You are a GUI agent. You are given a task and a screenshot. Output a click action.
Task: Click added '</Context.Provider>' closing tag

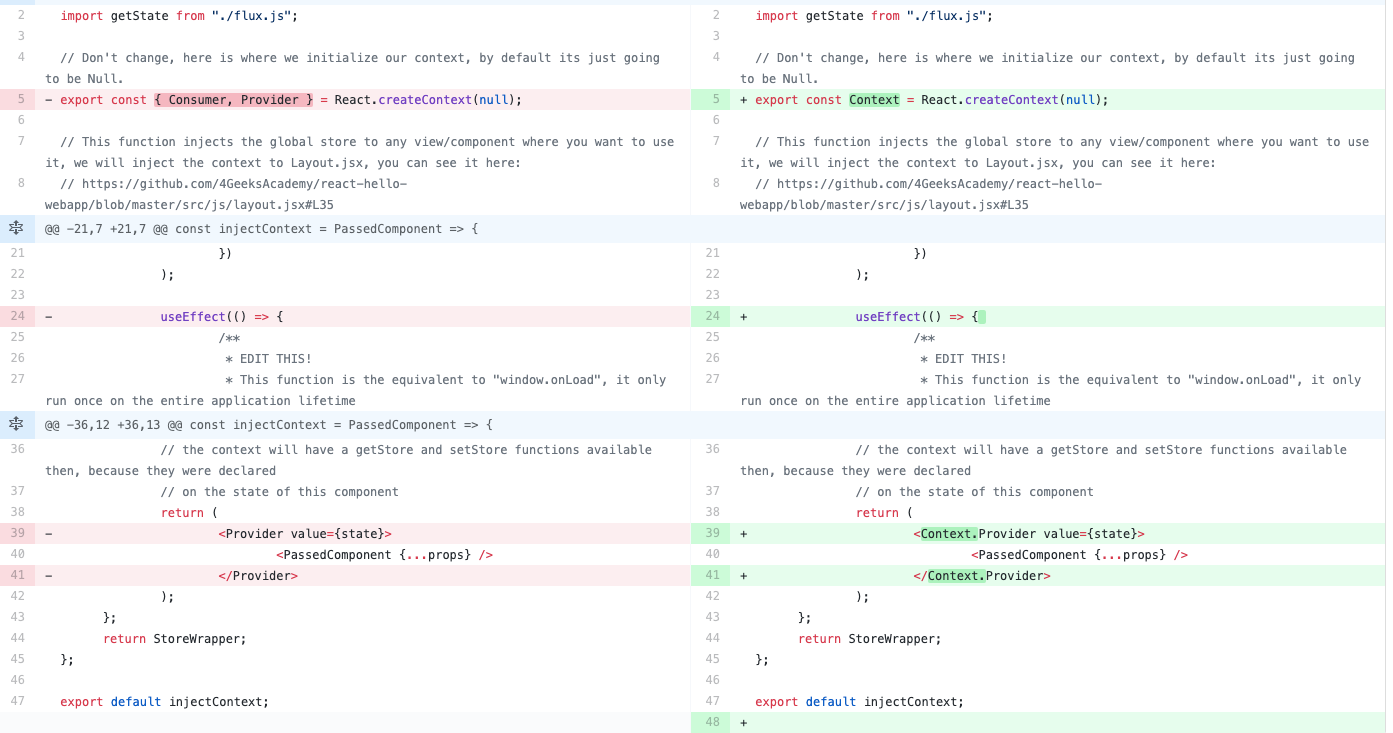coord(982,576)
